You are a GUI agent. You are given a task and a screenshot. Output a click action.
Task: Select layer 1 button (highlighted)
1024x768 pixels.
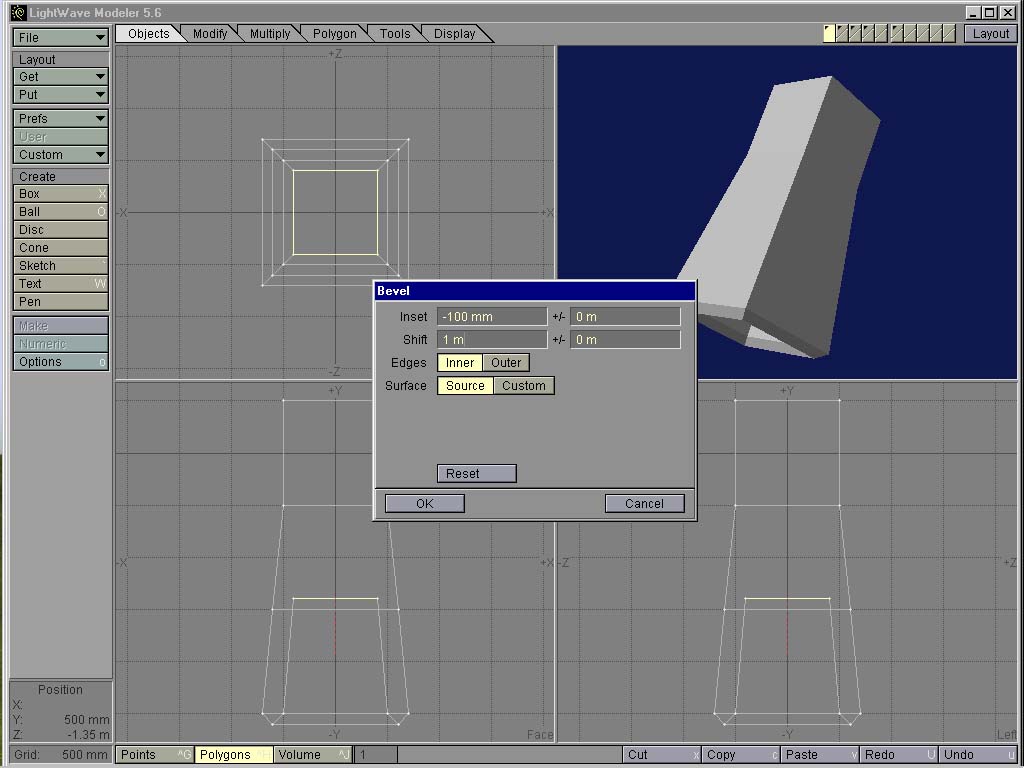pyautogui.click(x=829, y=33)
